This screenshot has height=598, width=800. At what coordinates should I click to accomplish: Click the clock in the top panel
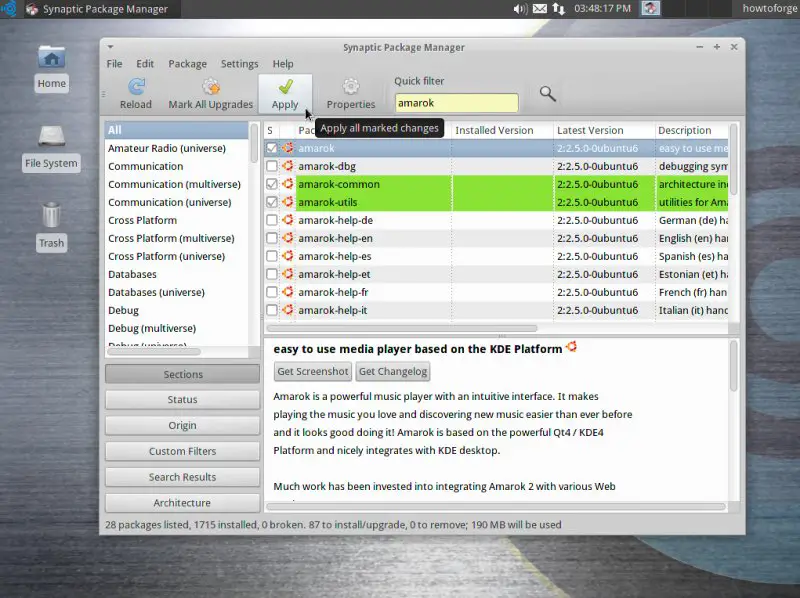pos(603,9)
